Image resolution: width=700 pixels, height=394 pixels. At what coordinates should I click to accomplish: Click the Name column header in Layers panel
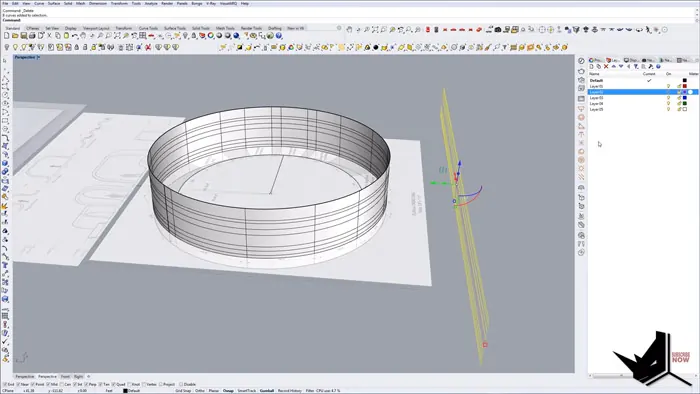point(595,74)
